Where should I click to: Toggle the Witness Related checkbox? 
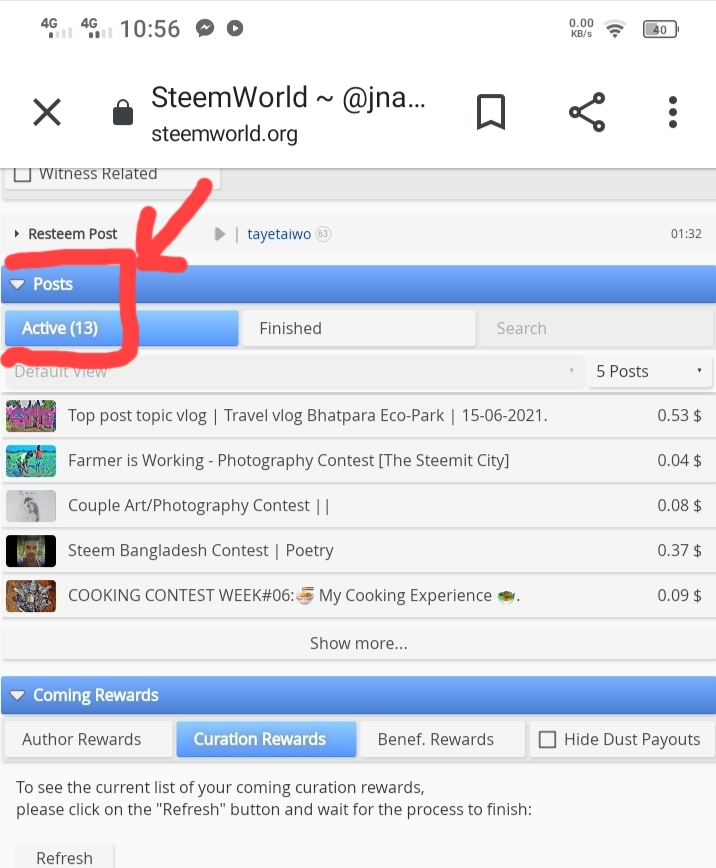pos(22,173)
